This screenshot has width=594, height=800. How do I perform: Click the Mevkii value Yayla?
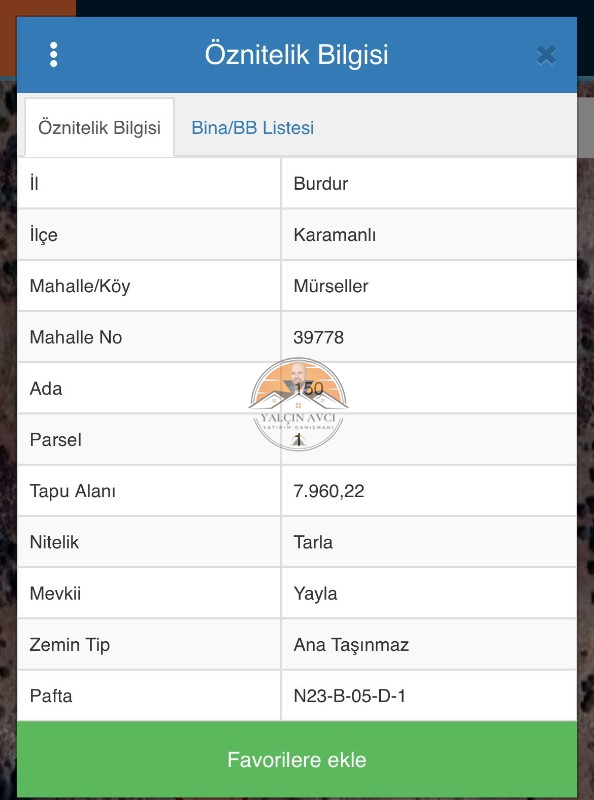[x=315, y=594]
